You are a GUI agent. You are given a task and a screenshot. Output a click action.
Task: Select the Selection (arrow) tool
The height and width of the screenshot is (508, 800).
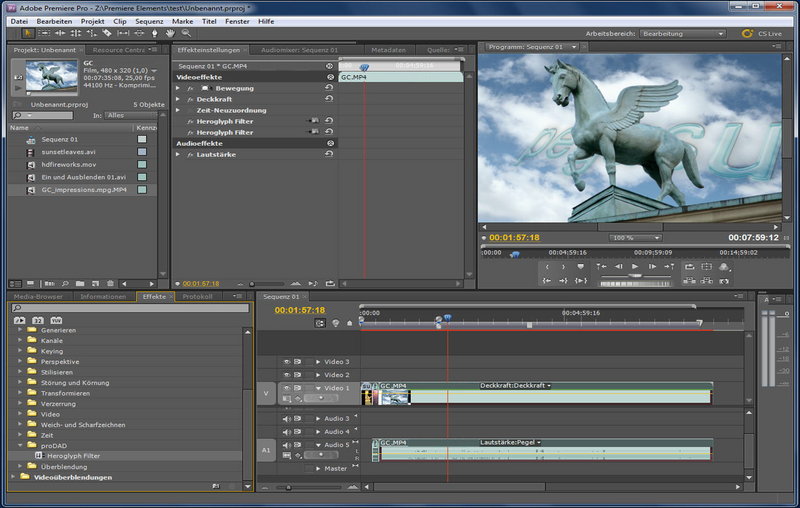point(28,33)
